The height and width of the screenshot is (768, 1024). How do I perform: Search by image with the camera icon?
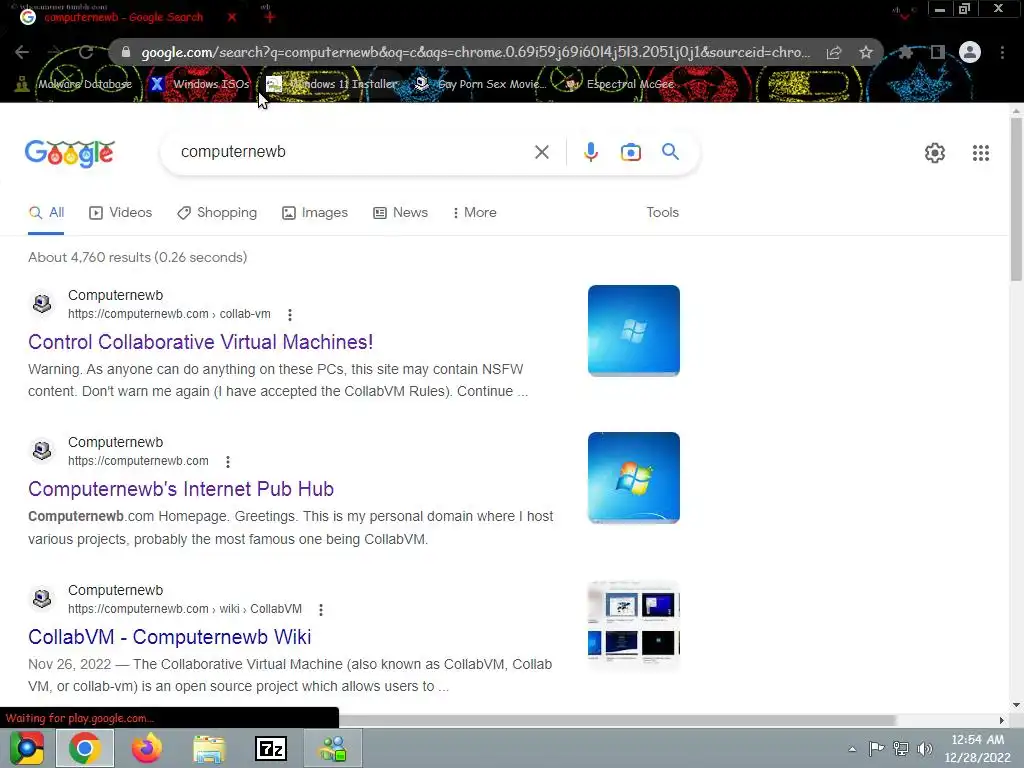tap(630, 152)
